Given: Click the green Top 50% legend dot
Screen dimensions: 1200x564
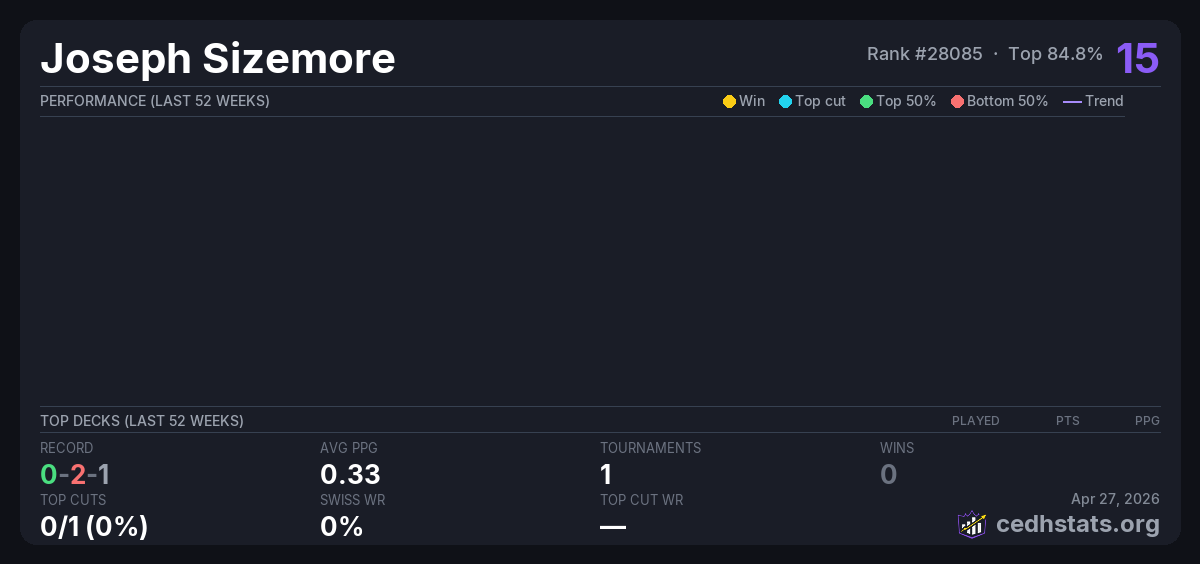Looking at the screenshot, I should (866, 101).
